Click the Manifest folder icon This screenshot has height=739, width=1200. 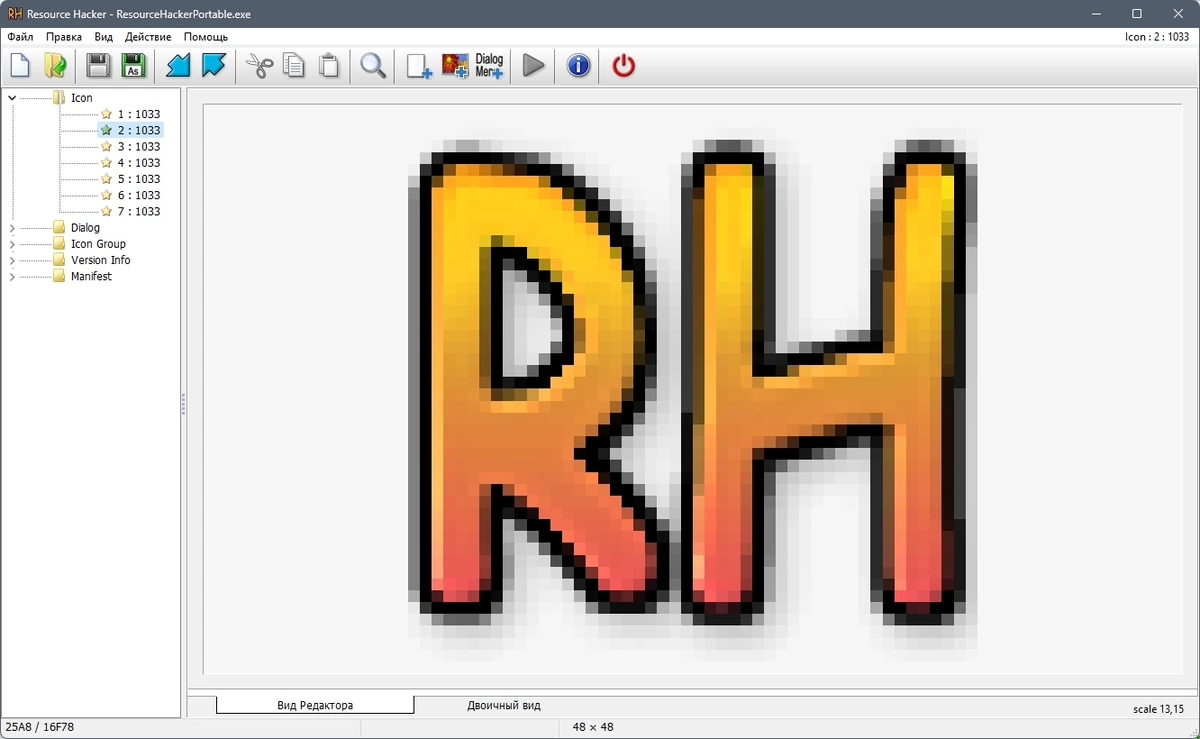pos(59,276)
